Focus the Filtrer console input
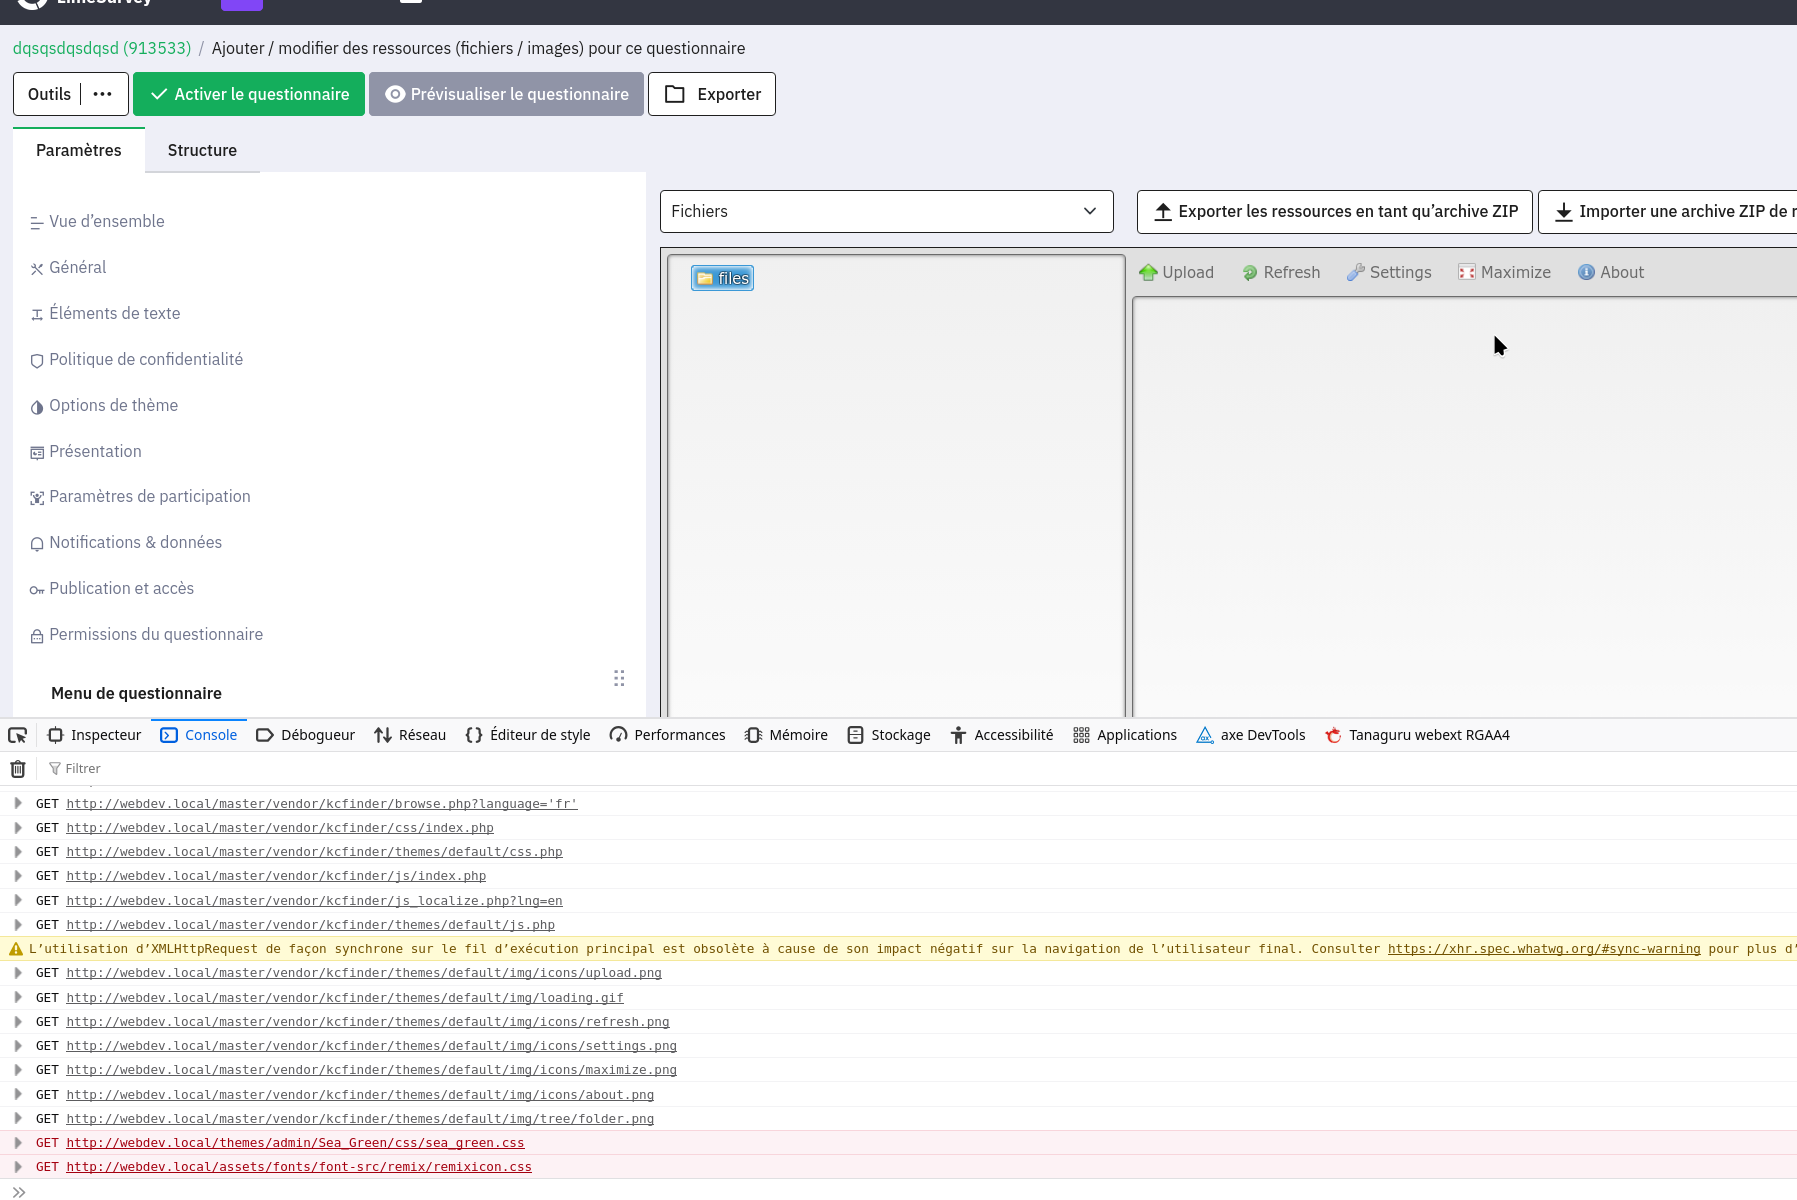 pos(300,769)
